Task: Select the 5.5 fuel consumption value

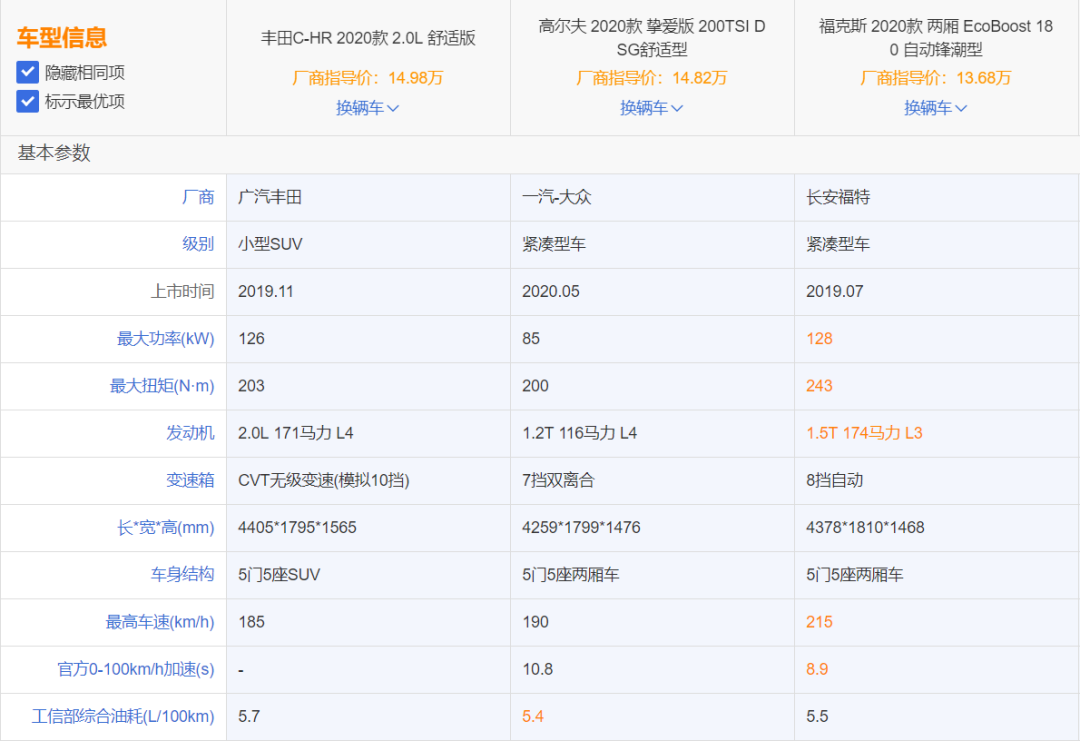Action: click(817, 717)
